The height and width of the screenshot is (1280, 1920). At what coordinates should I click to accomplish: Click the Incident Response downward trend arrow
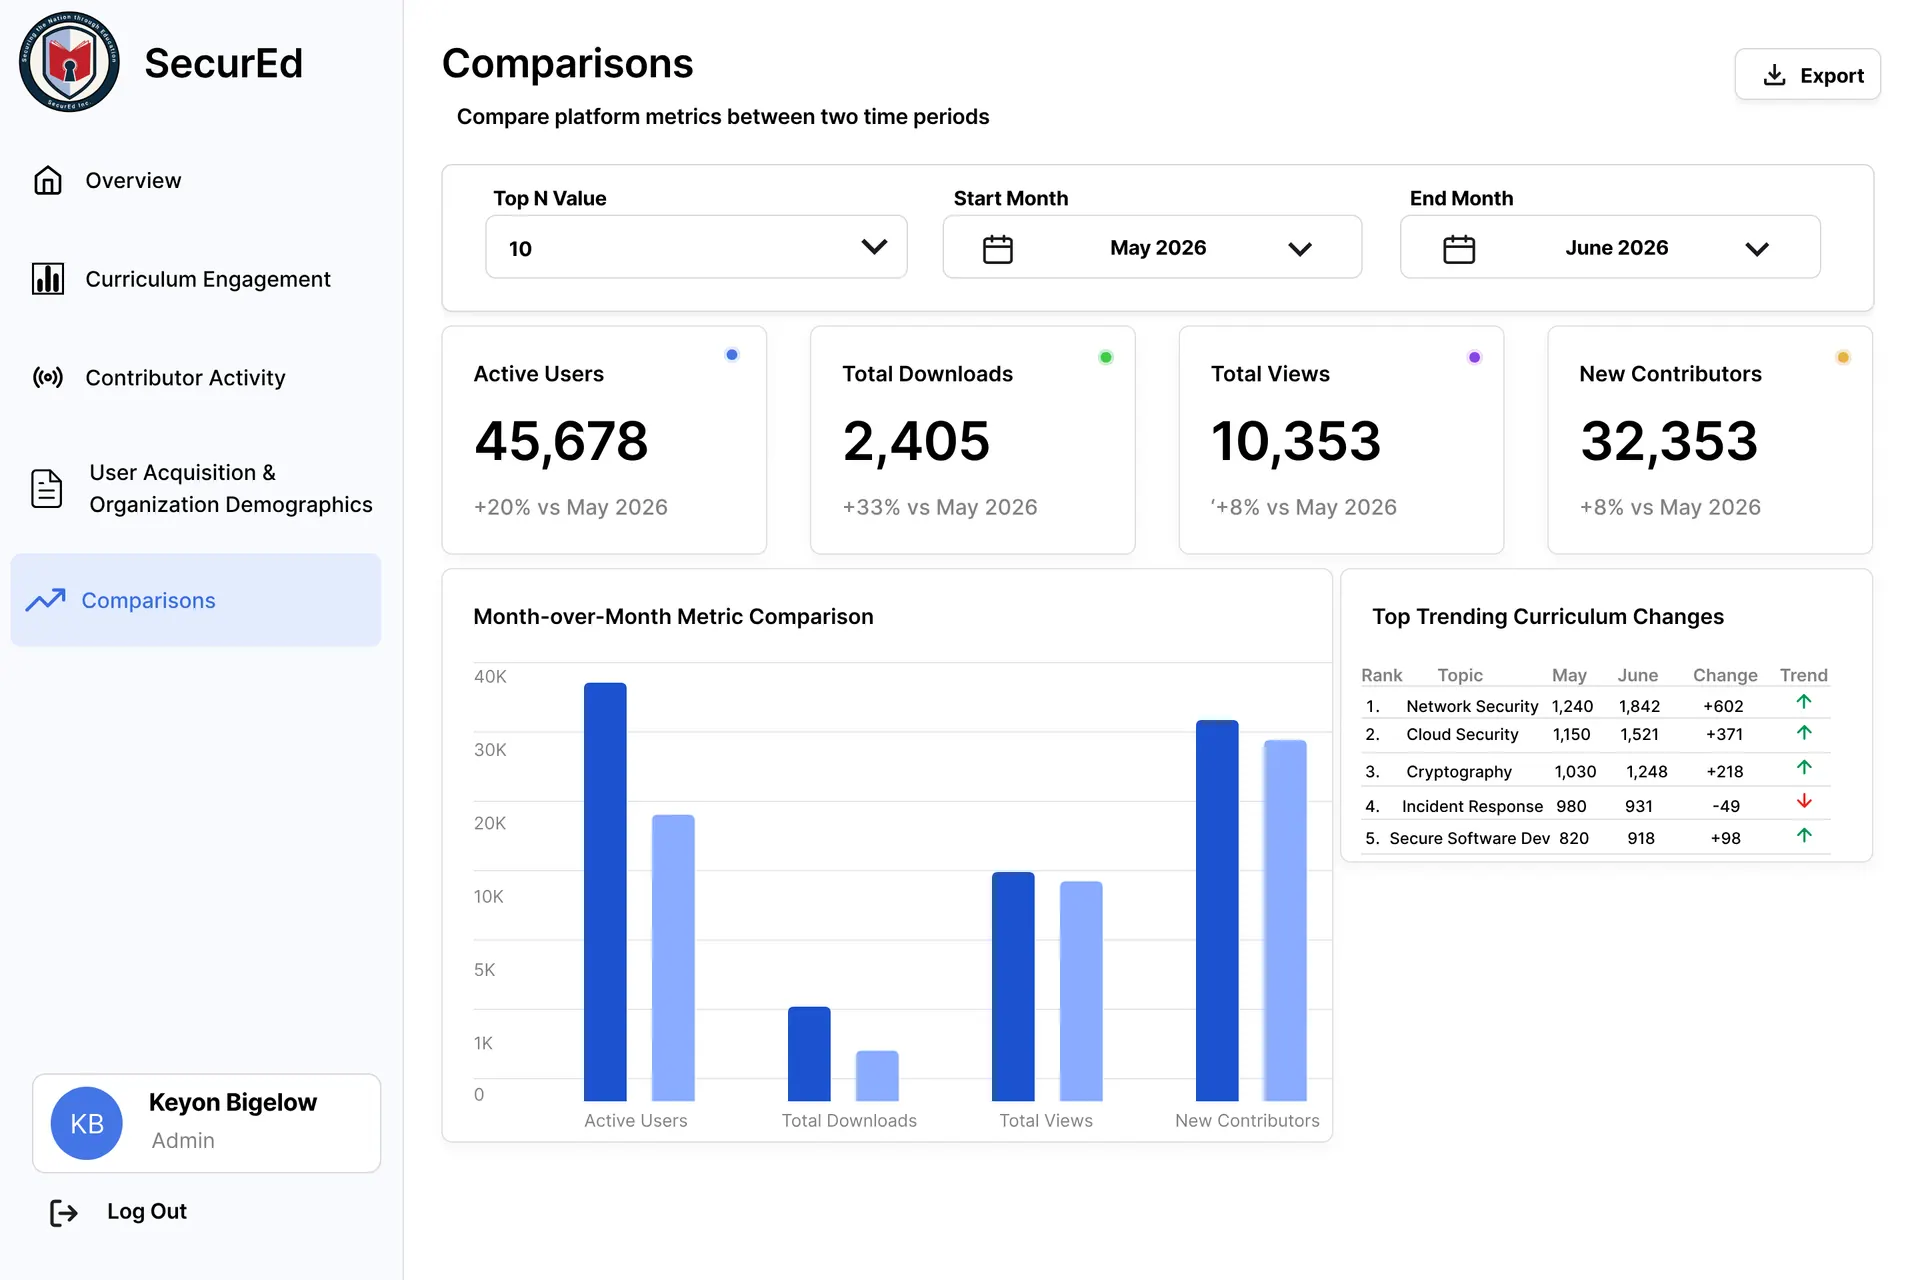coord(1804,801)
